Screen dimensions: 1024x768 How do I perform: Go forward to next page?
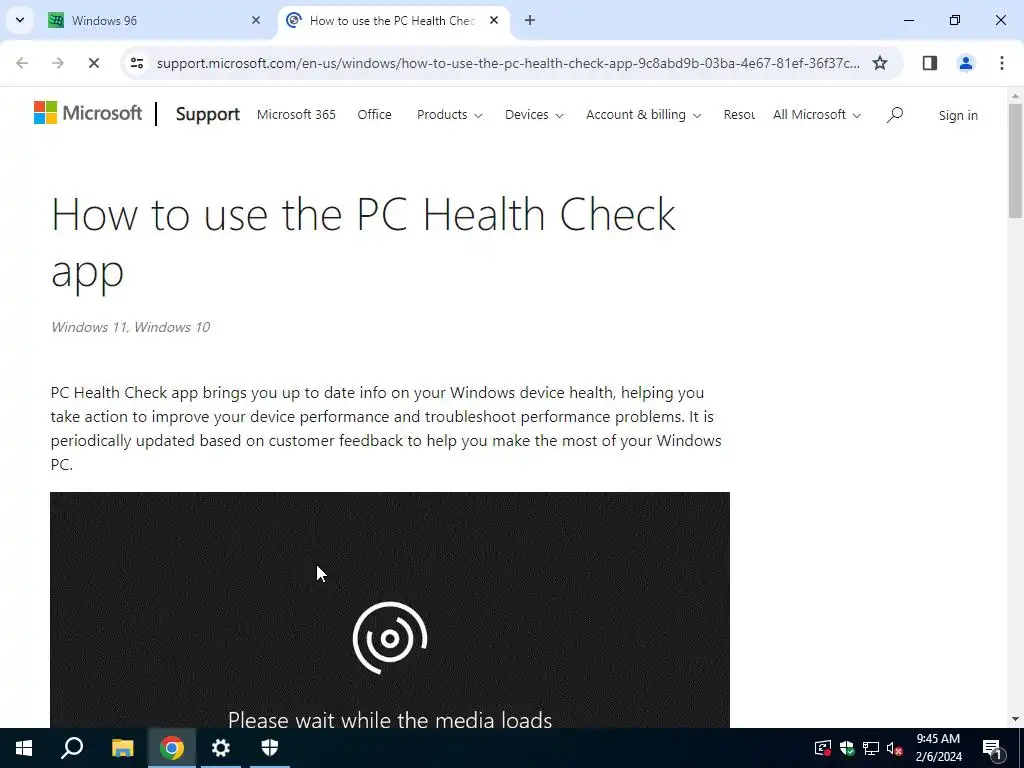pos(57,63)
